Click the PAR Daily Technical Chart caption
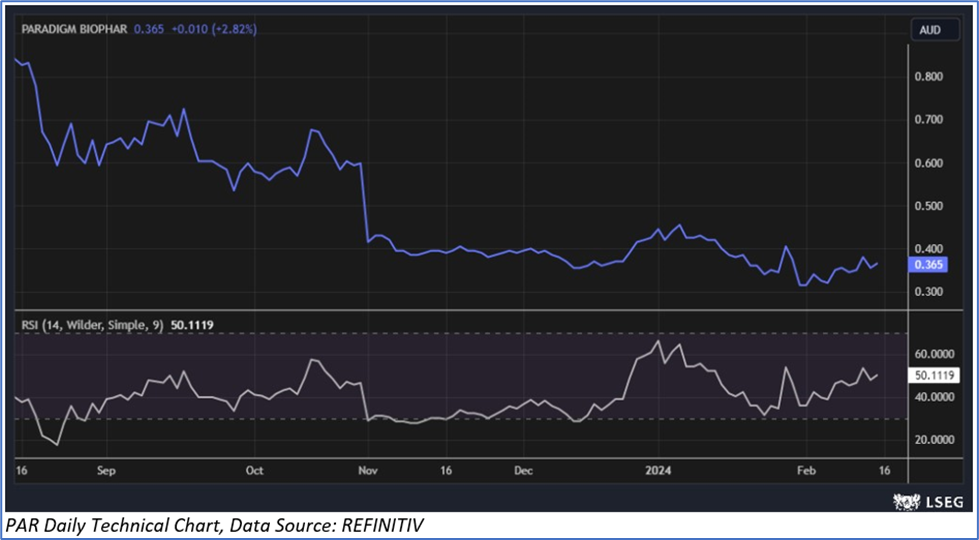The width and height of the screenshot is (979, 540). pos(214,526)
